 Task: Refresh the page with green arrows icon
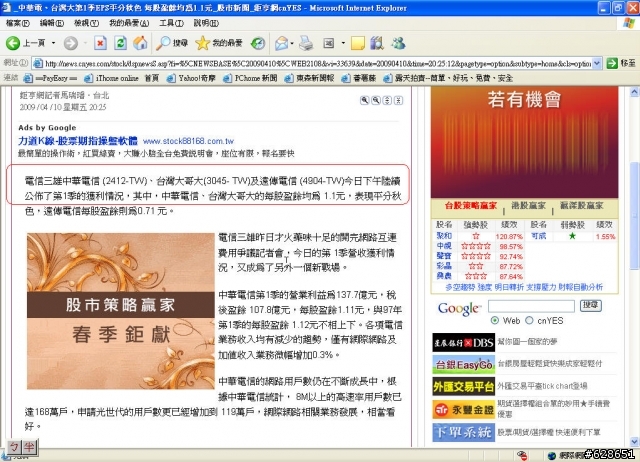click(x=120, y=43)
